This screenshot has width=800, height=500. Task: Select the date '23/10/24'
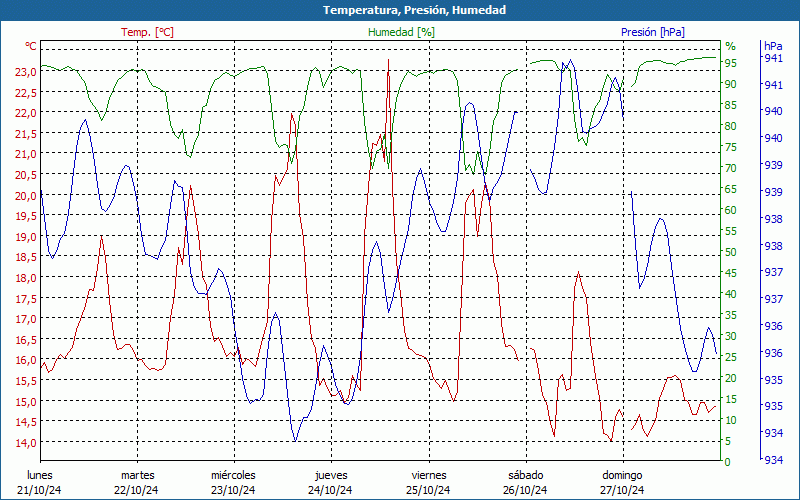(x=233, y=490)
